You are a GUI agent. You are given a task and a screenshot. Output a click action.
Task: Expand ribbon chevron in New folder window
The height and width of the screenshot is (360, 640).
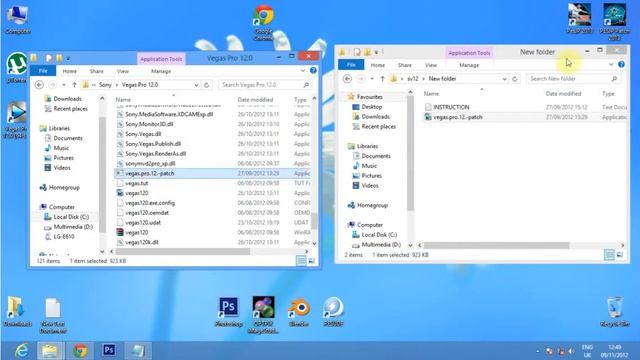pos(611,64)
